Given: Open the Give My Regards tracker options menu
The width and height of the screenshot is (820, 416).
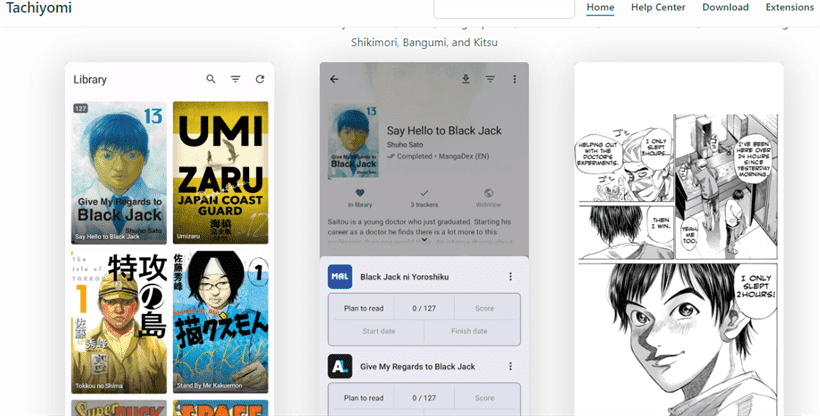Looking at the screenshot, I should pyautogui.click(x=510, y=366).
